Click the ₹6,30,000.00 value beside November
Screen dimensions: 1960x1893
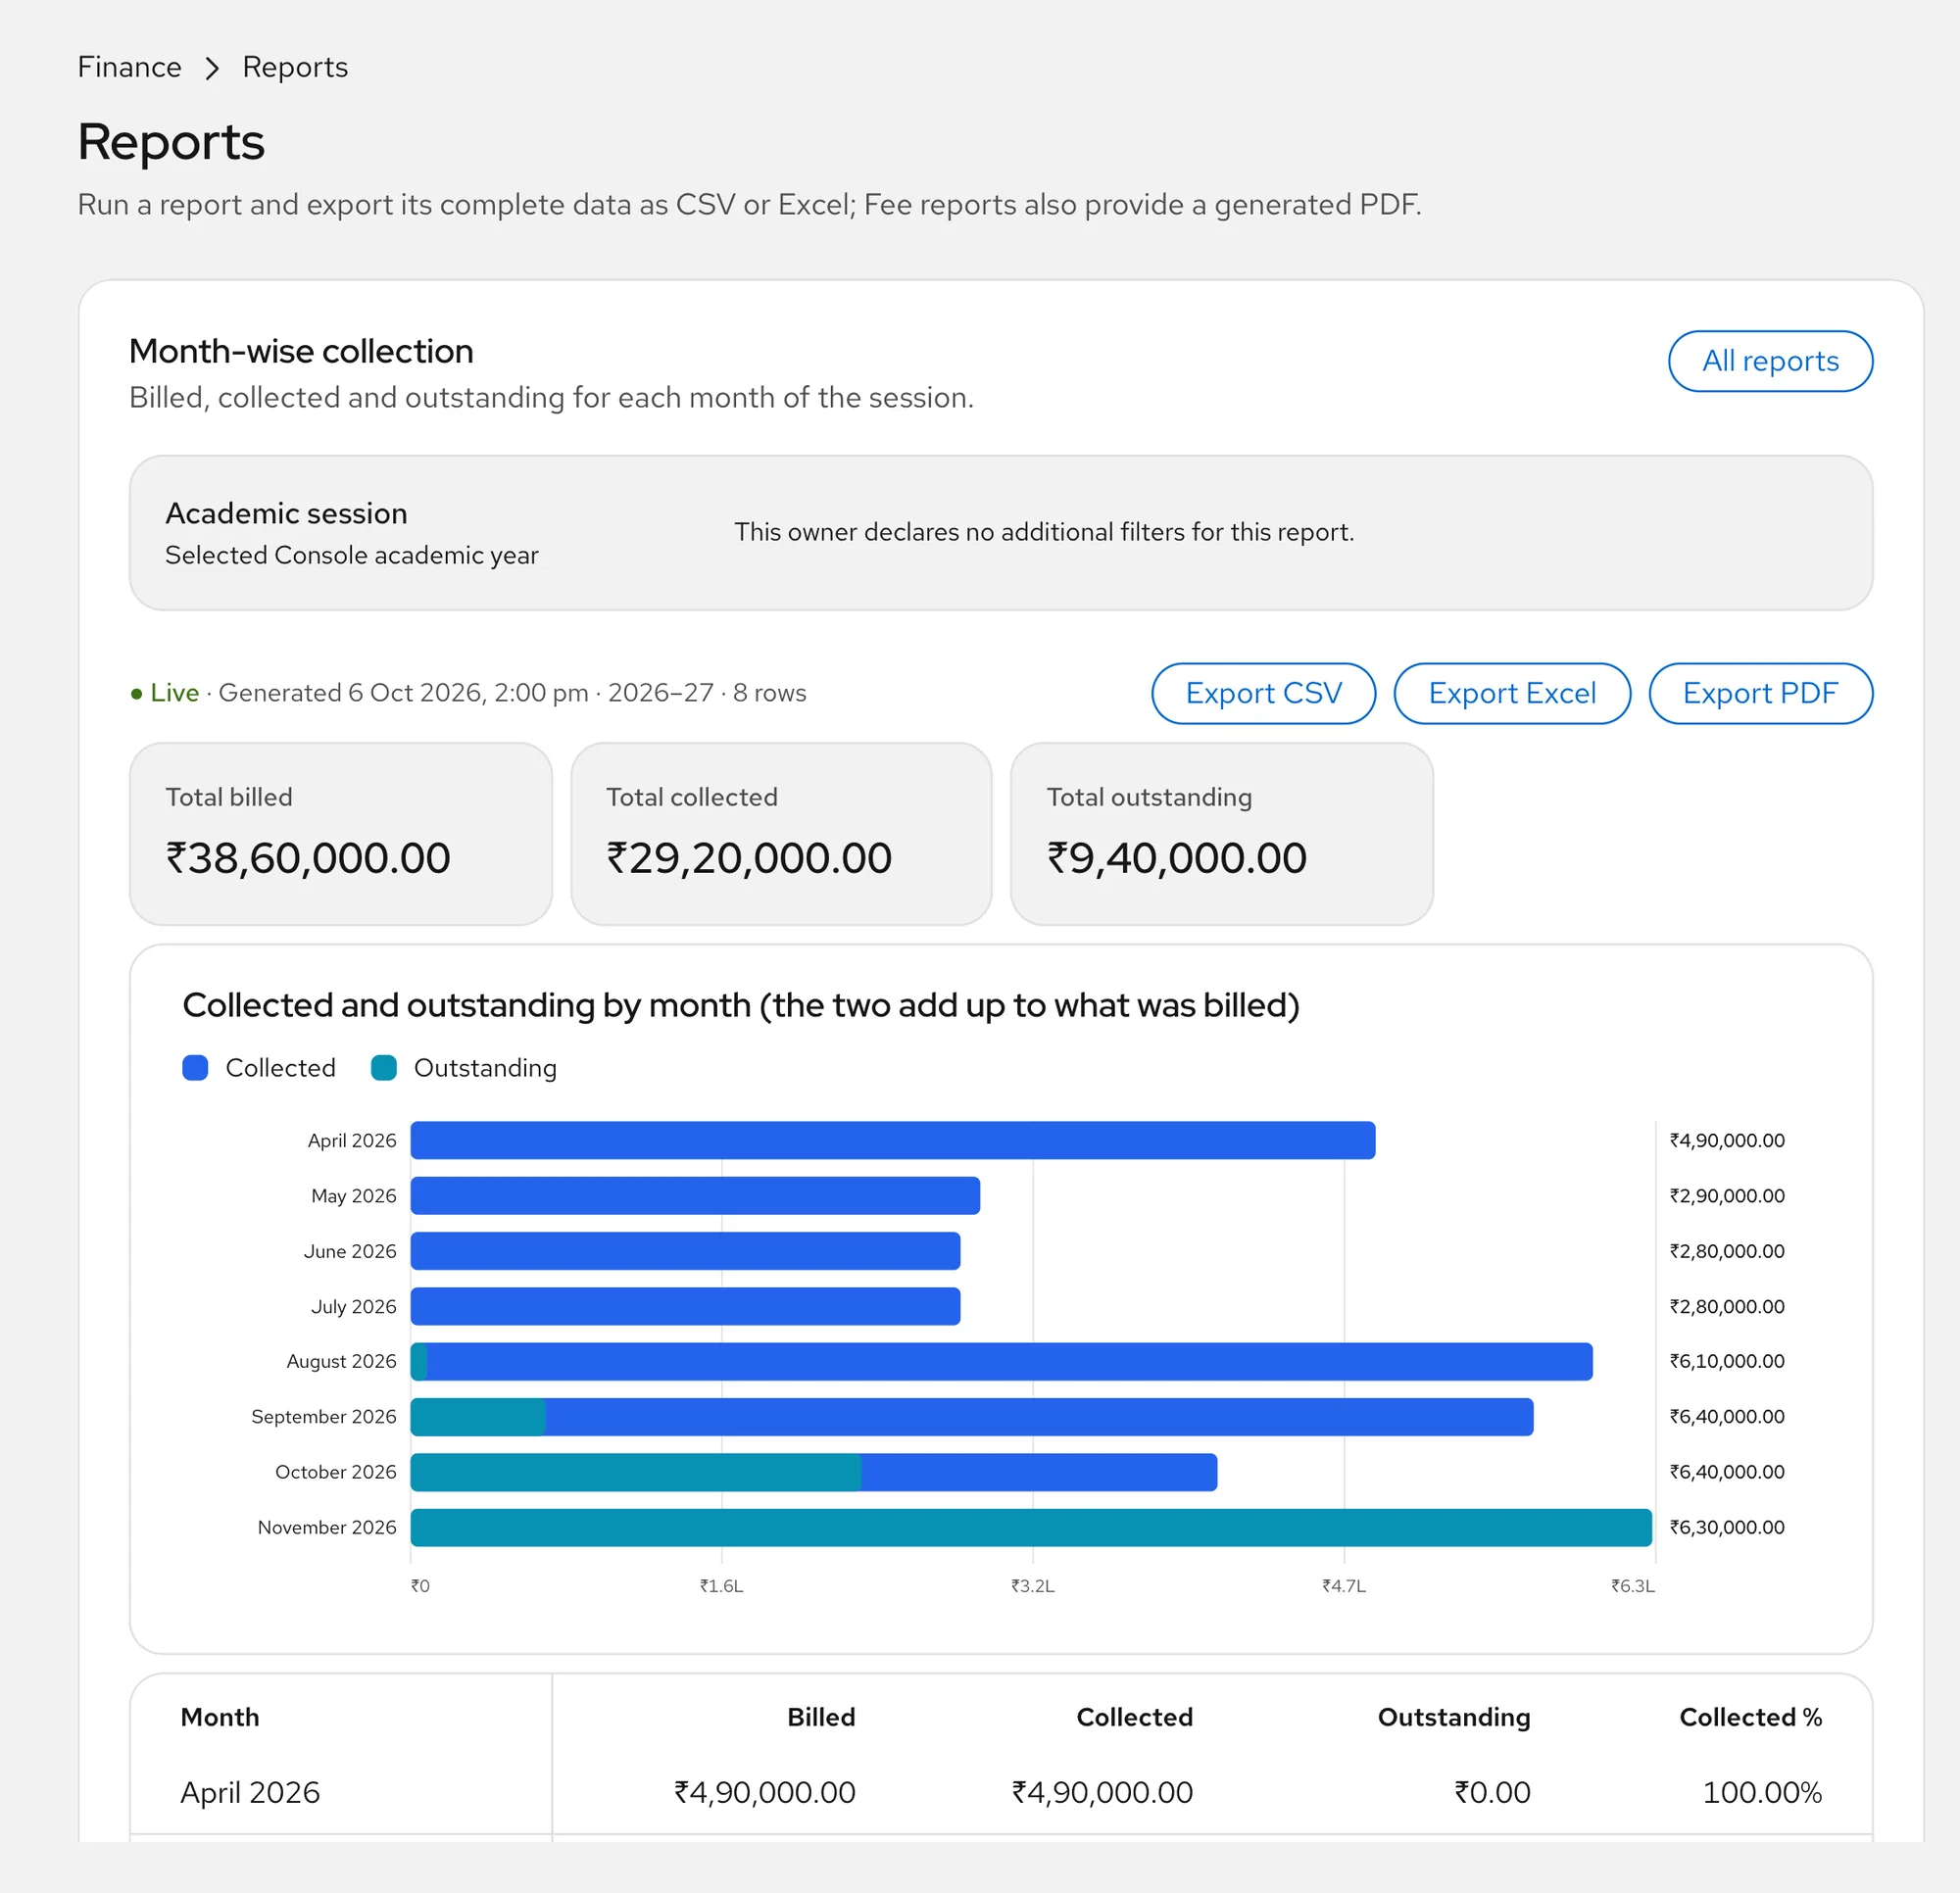[1726, 1528]
